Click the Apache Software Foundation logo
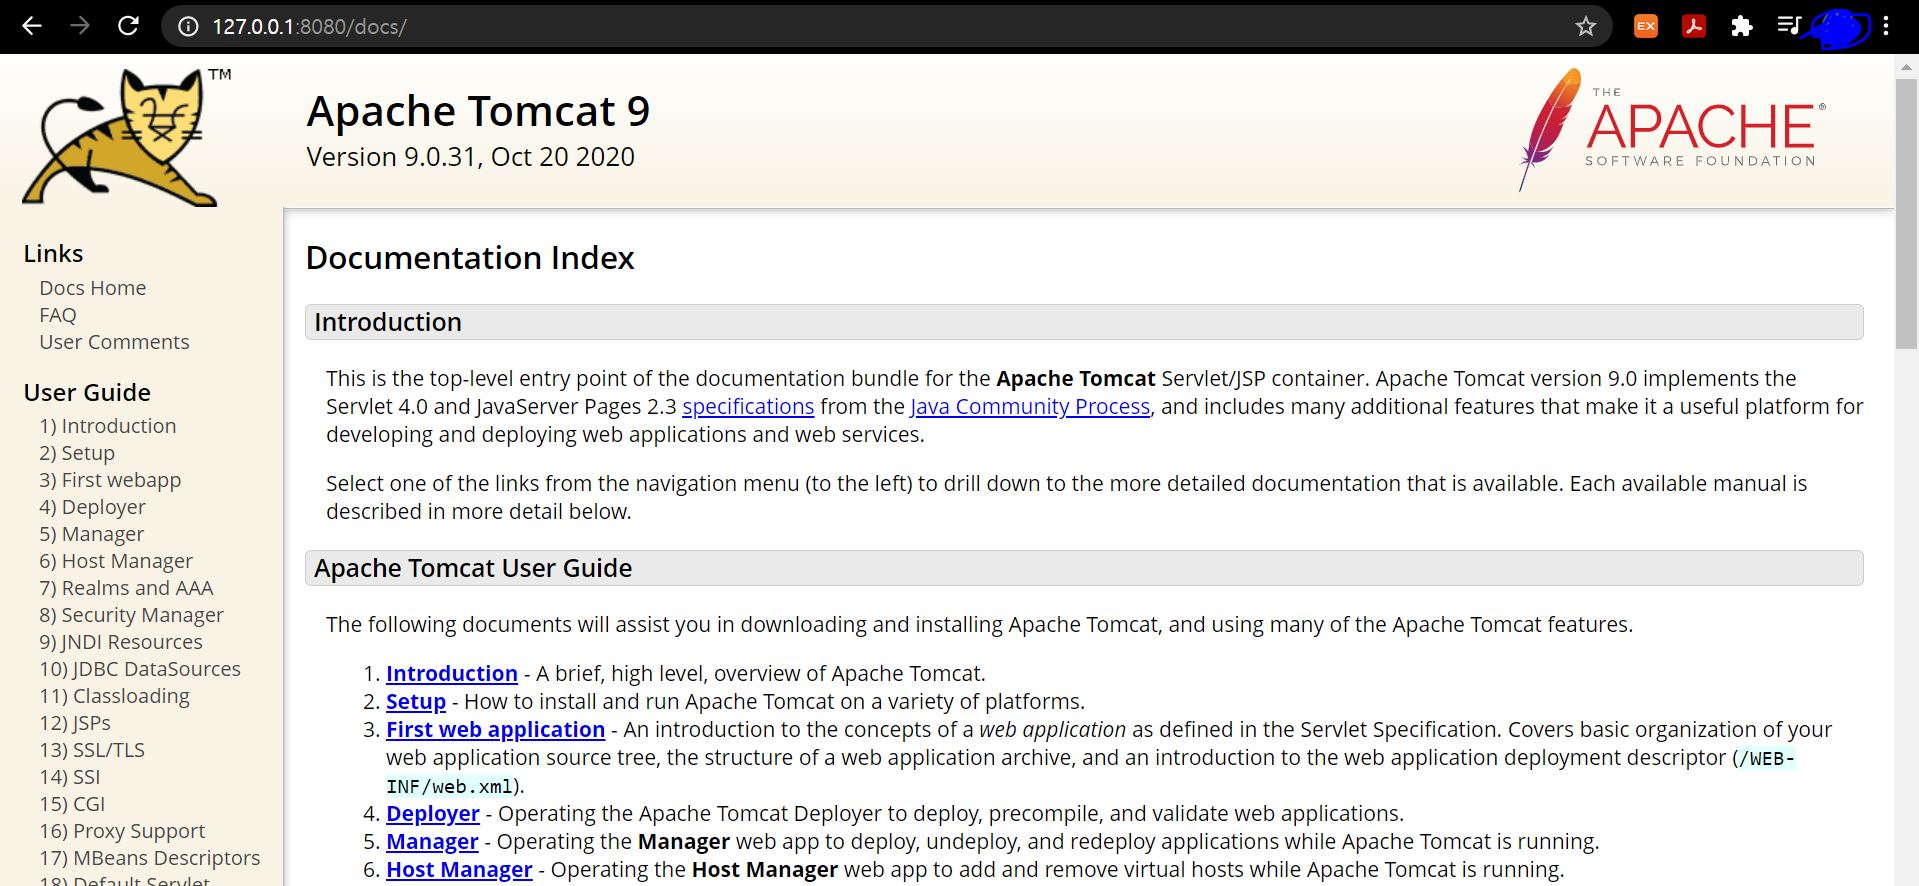The height and width of the screenshot is (886, 1919). (1672, 130)
